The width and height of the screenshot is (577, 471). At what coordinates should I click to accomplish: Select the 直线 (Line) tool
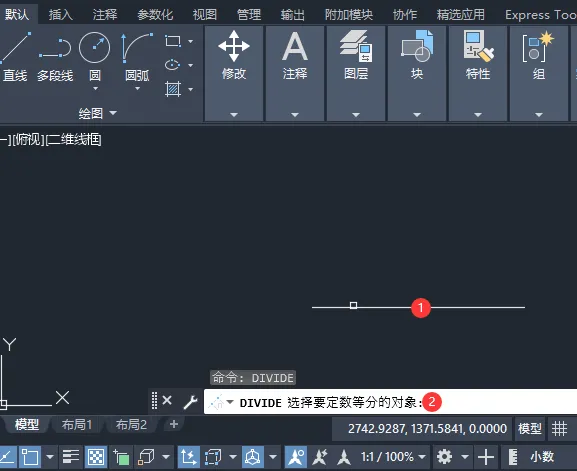point(15,56)
